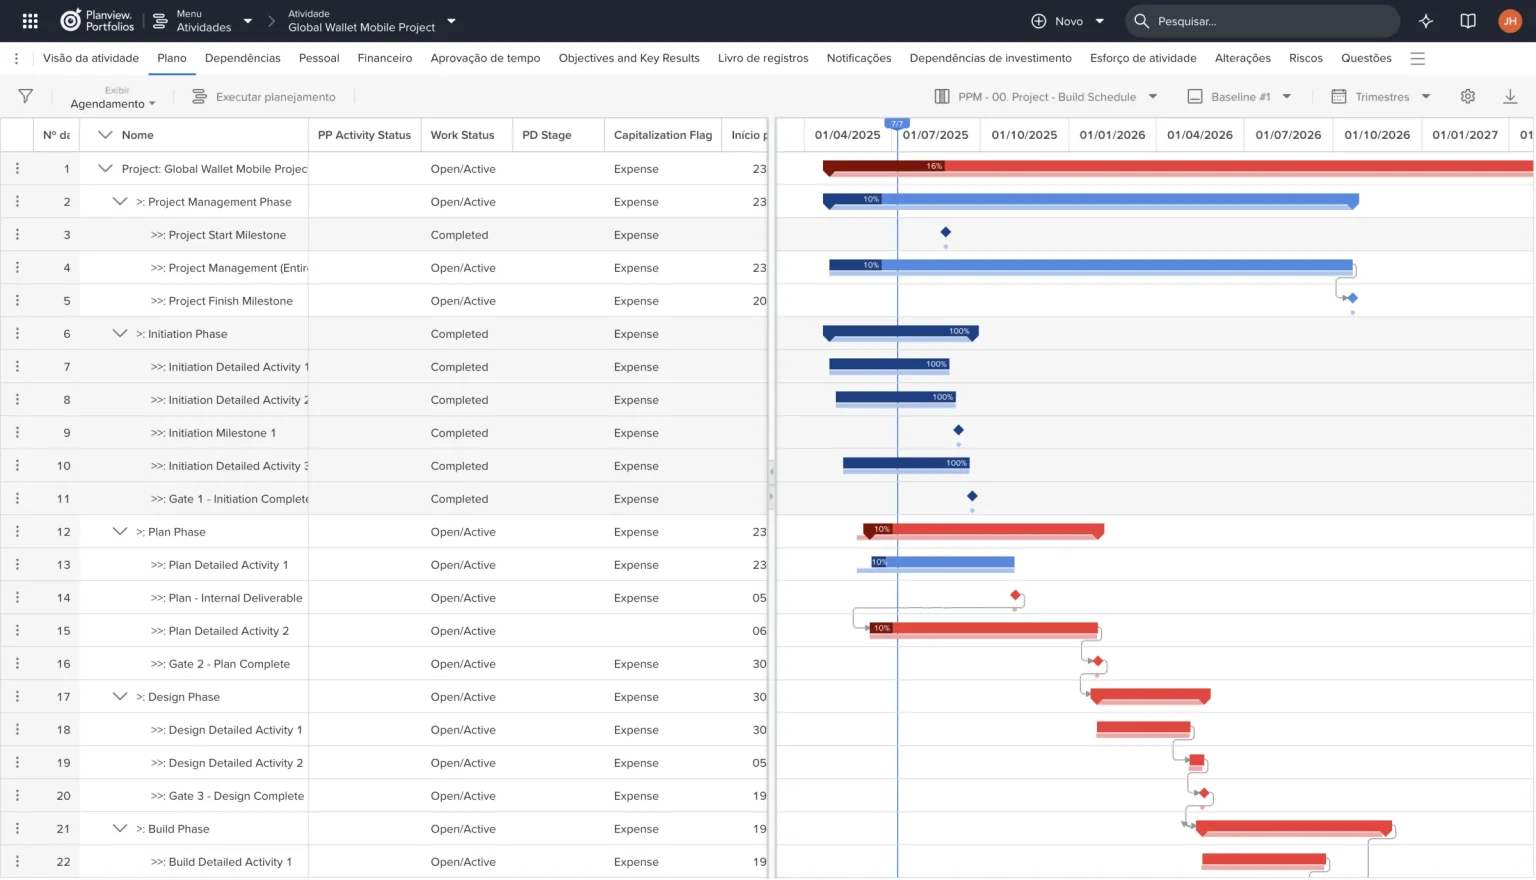Open the Menu Atividades stack icon
This screenshot has height=880, width=1536.
[x=160, y=21]
